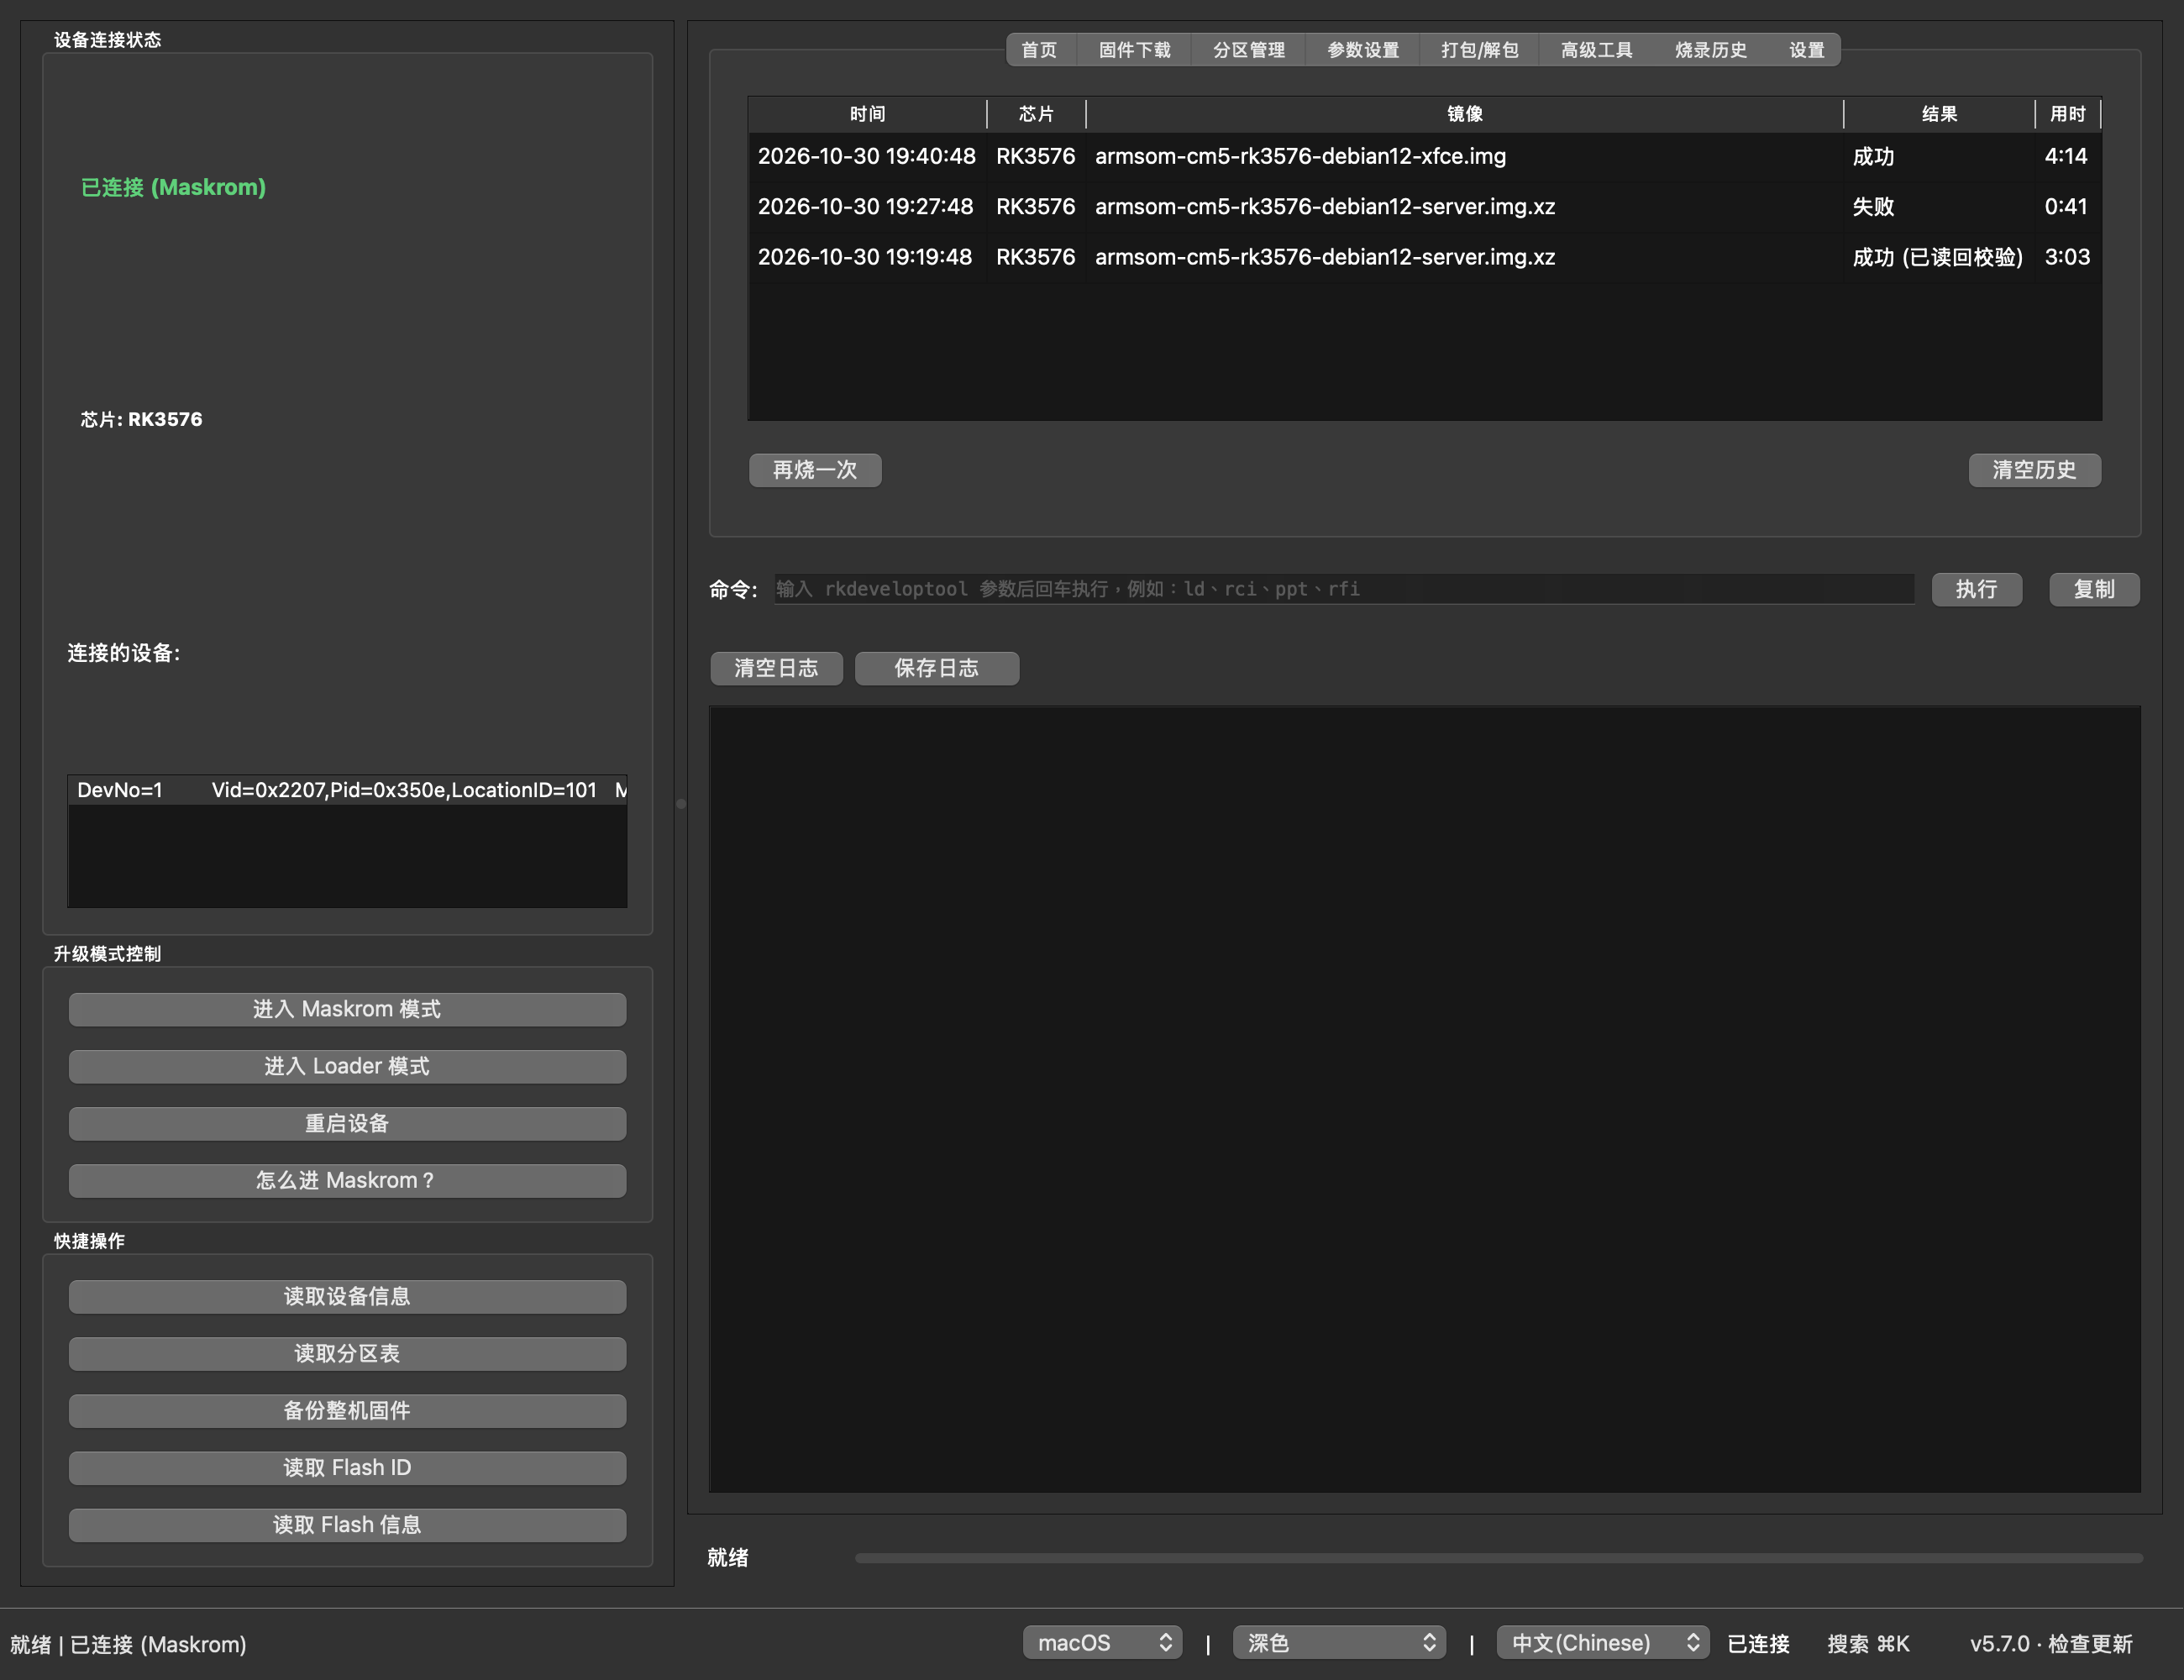2184x1680 pixels.
Task: Open the 分区管理 tab
Action: coord(1248,50)
